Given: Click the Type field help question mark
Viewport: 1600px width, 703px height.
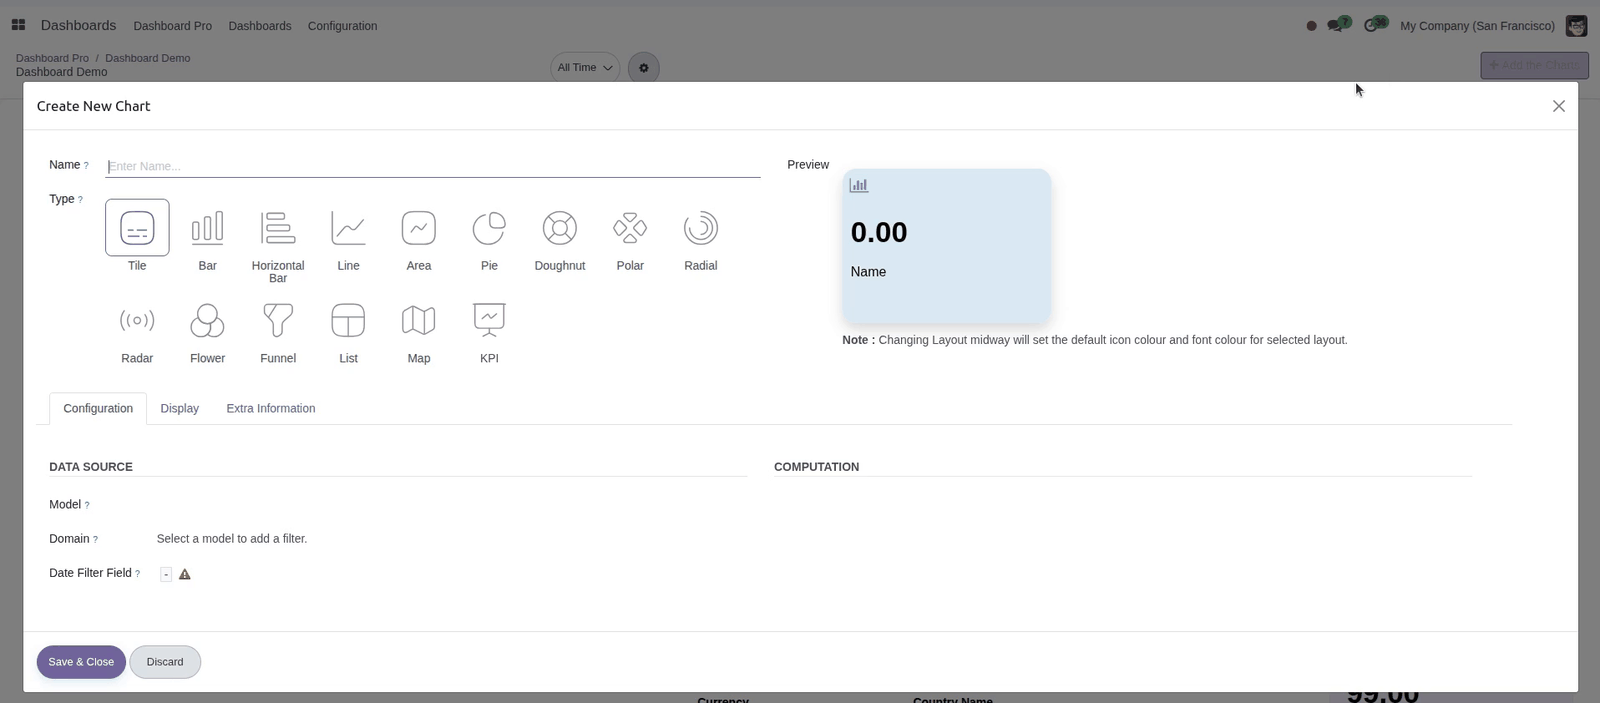Looking at the screenshot, I should pos(80,200).
